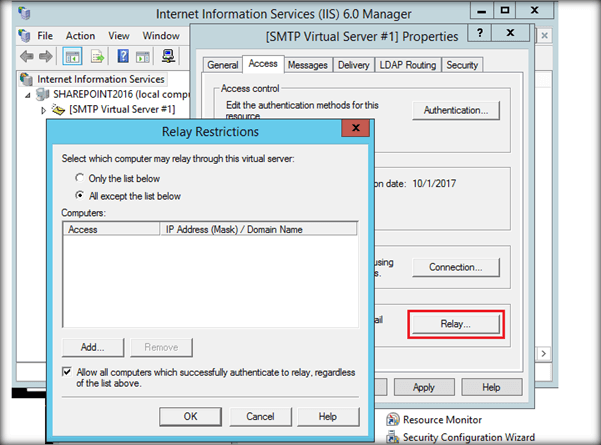Collapse the SHAREPOINT2016 tree node
This screenshot has height=445, width=601.
point(28,95)
